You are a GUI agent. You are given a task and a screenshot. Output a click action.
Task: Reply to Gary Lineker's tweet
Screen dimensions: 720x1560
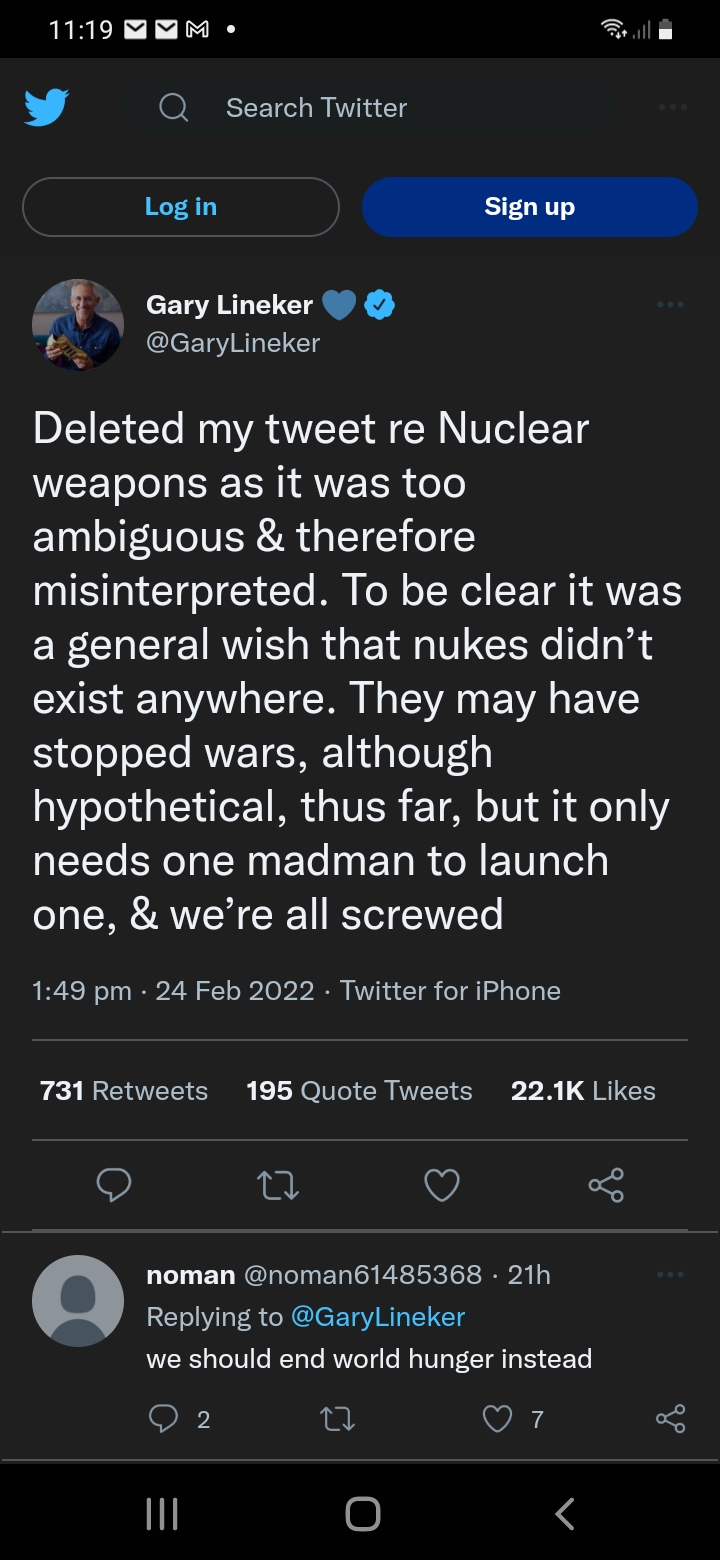point(114,1185)
